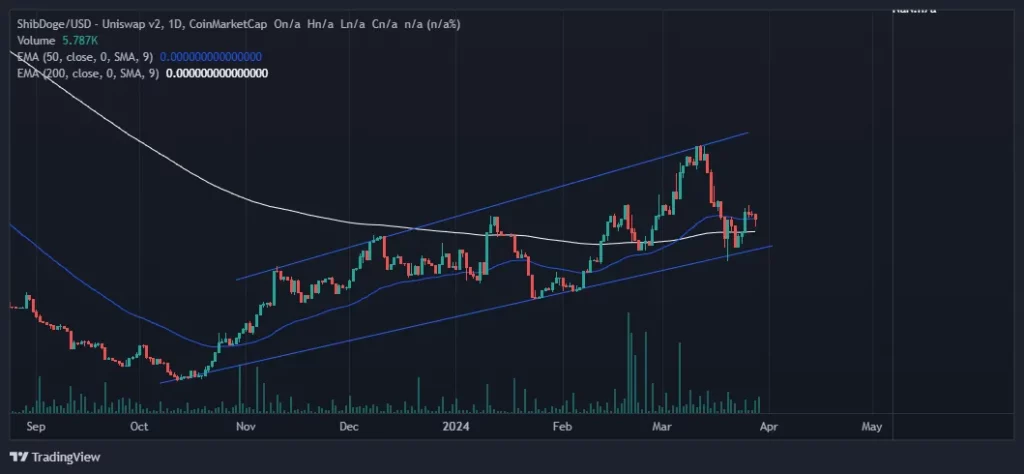Click the Mar label on time axis
The image size is (1024, 474).
(x=662, y=427)
